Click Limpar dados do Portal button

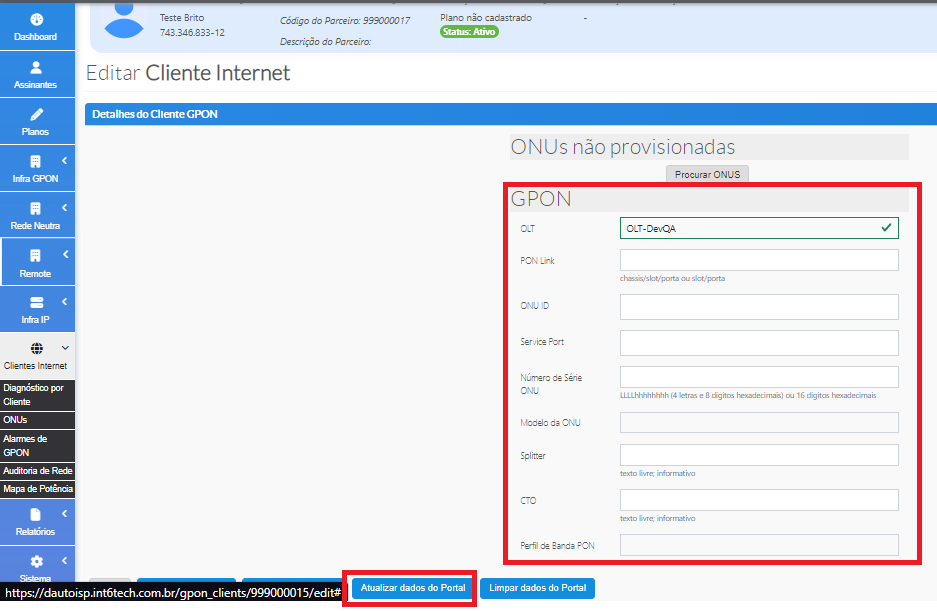pyautogui.click(x=537, y=588)
